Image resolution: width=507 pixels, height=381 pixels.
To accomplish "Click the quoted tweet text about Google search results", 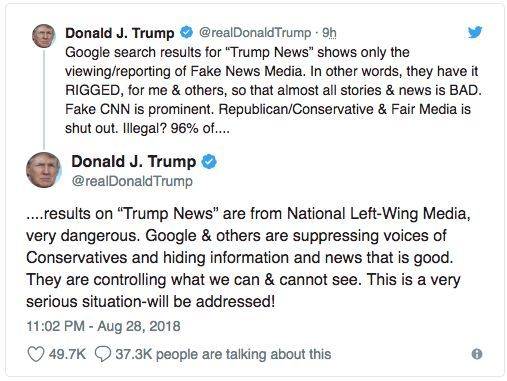I will pos(273,90).
